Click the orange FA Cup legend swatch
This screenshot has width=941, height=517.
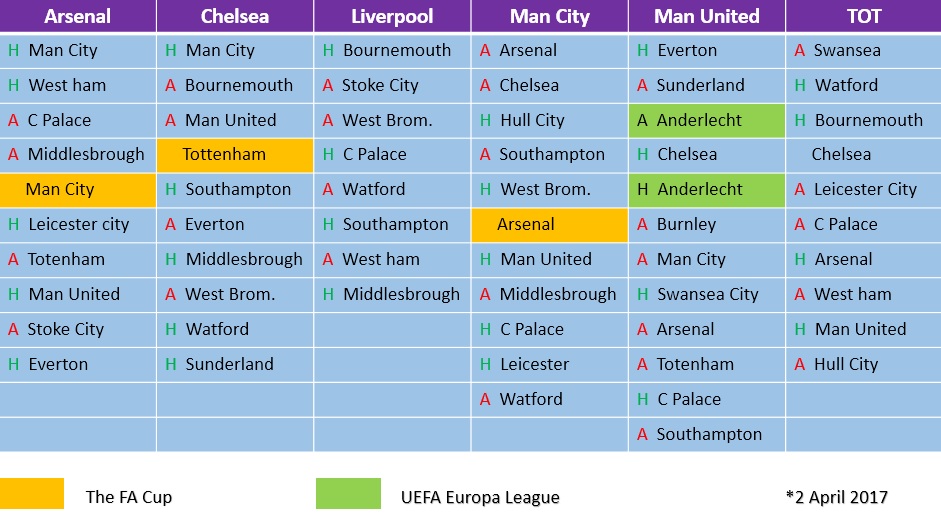[32, 495]
